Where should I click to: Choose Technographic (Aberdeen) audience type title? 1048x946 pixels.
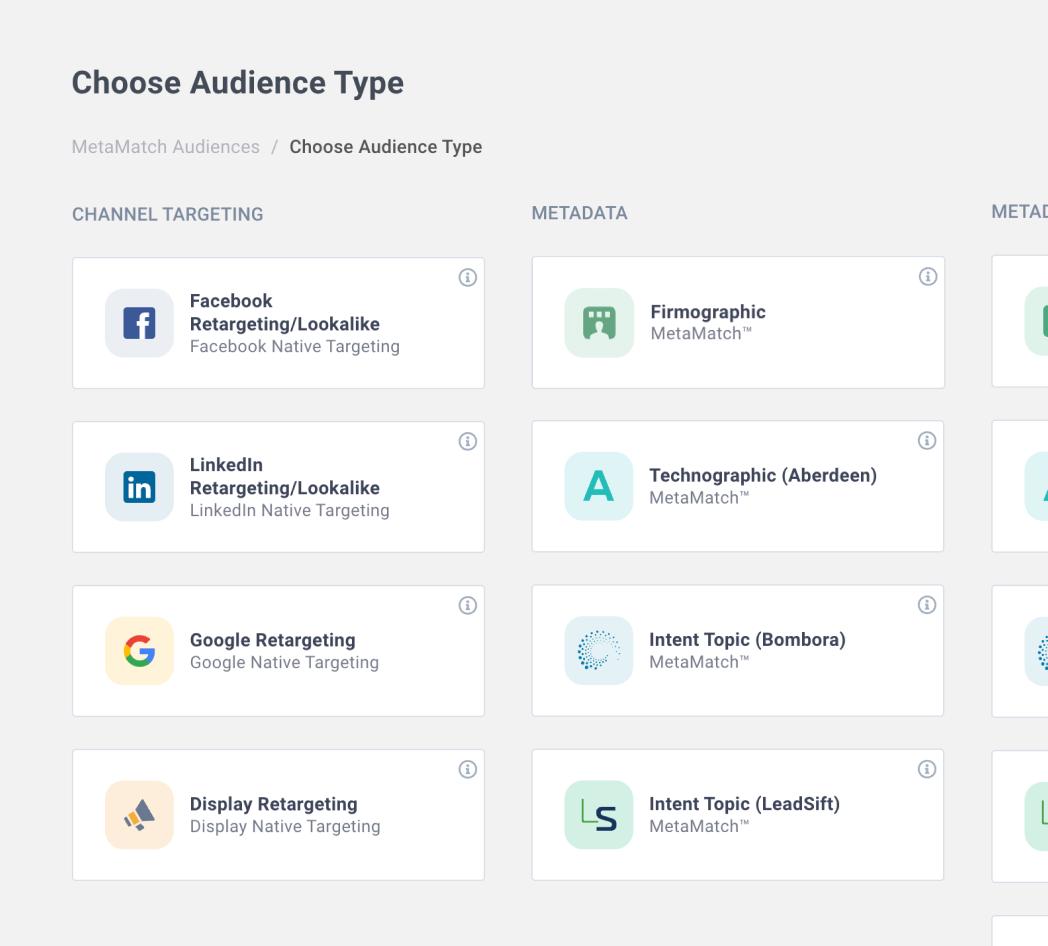coord(762,476)
